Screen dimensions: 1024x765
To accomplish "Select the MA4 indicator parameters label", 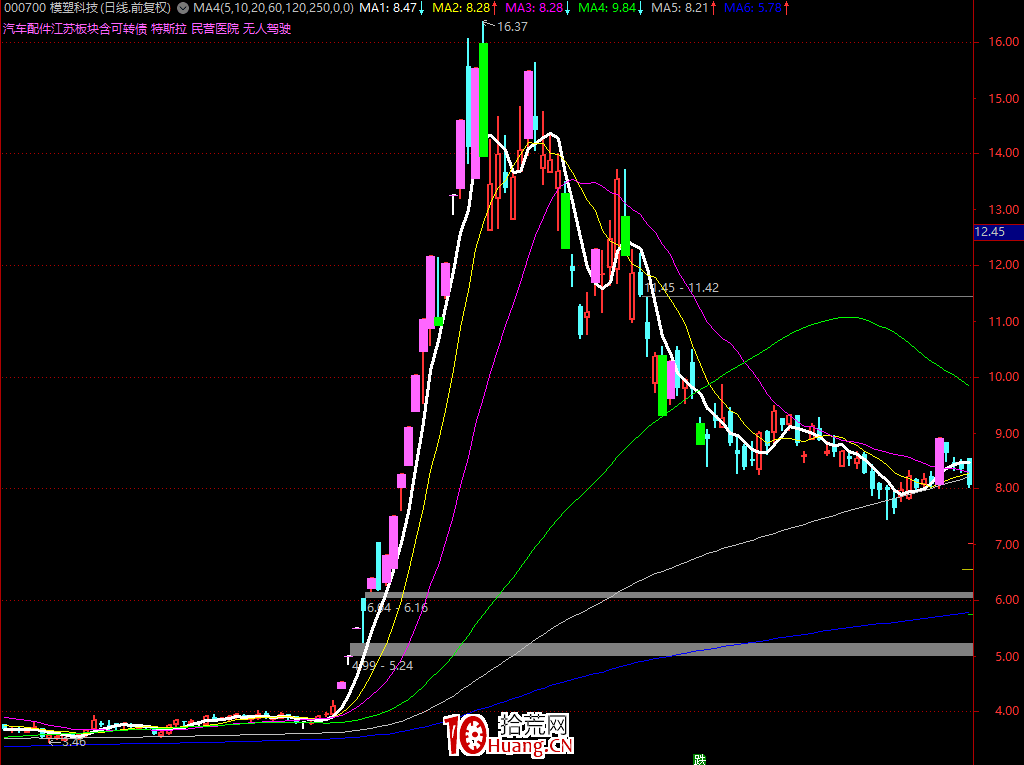I will pyautogui.click(x=272, y=8).
